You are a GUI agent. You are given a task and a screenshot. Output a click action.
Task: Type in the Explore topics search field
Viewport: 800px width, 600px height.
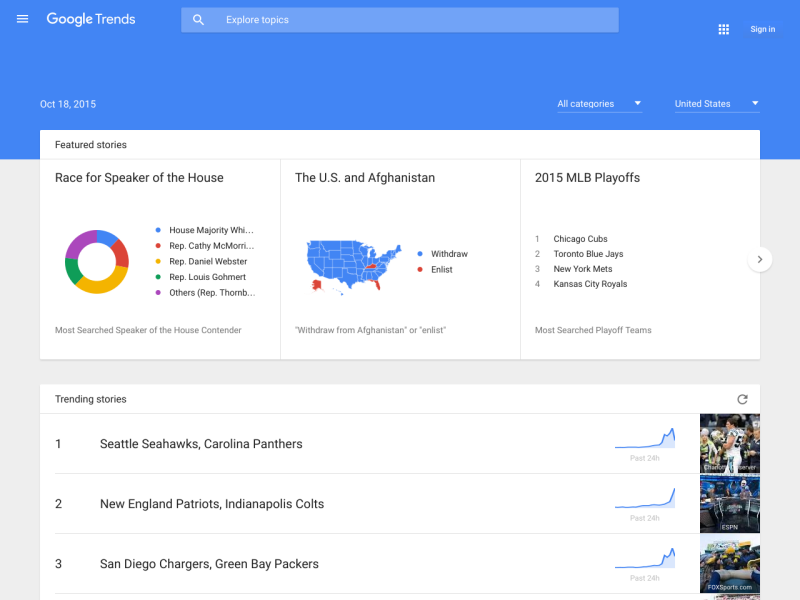[x=410, y=20]
